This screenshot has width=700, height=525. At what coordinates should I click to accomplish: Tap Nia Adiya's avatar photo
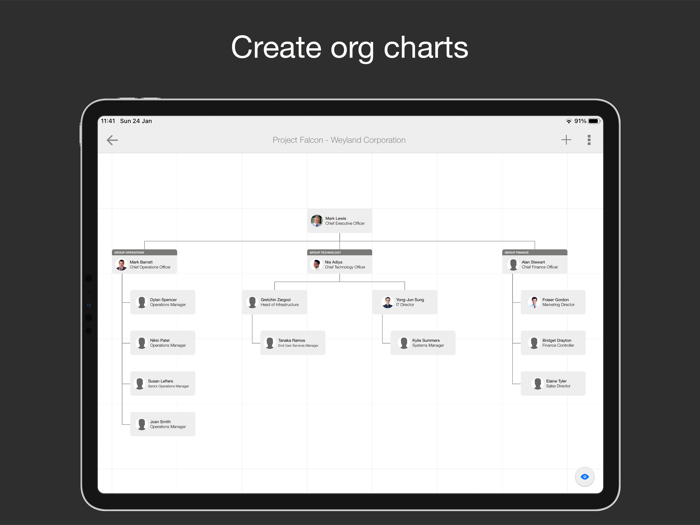[317, 265]
